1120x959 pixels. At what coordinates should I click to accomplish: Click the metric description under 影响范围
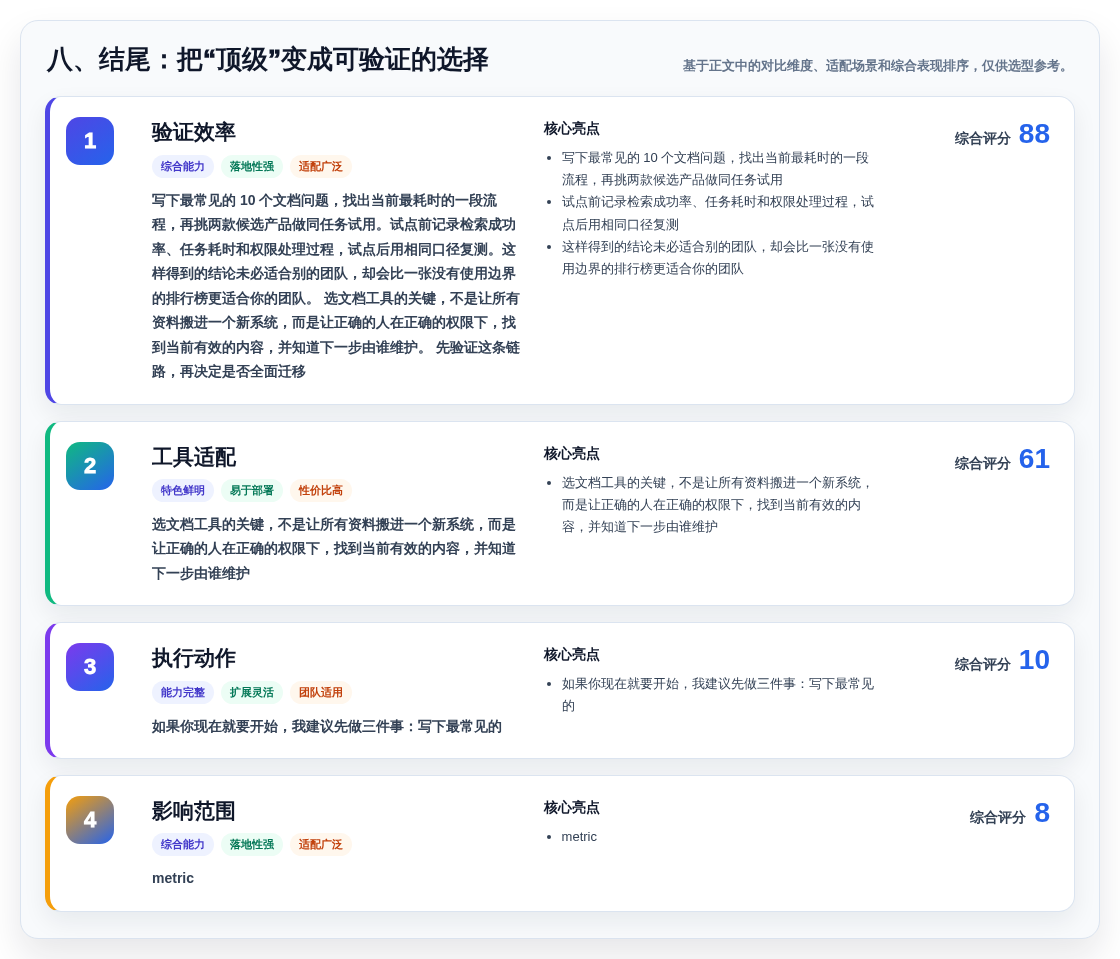pyautogui.click(x=173, y=878)
